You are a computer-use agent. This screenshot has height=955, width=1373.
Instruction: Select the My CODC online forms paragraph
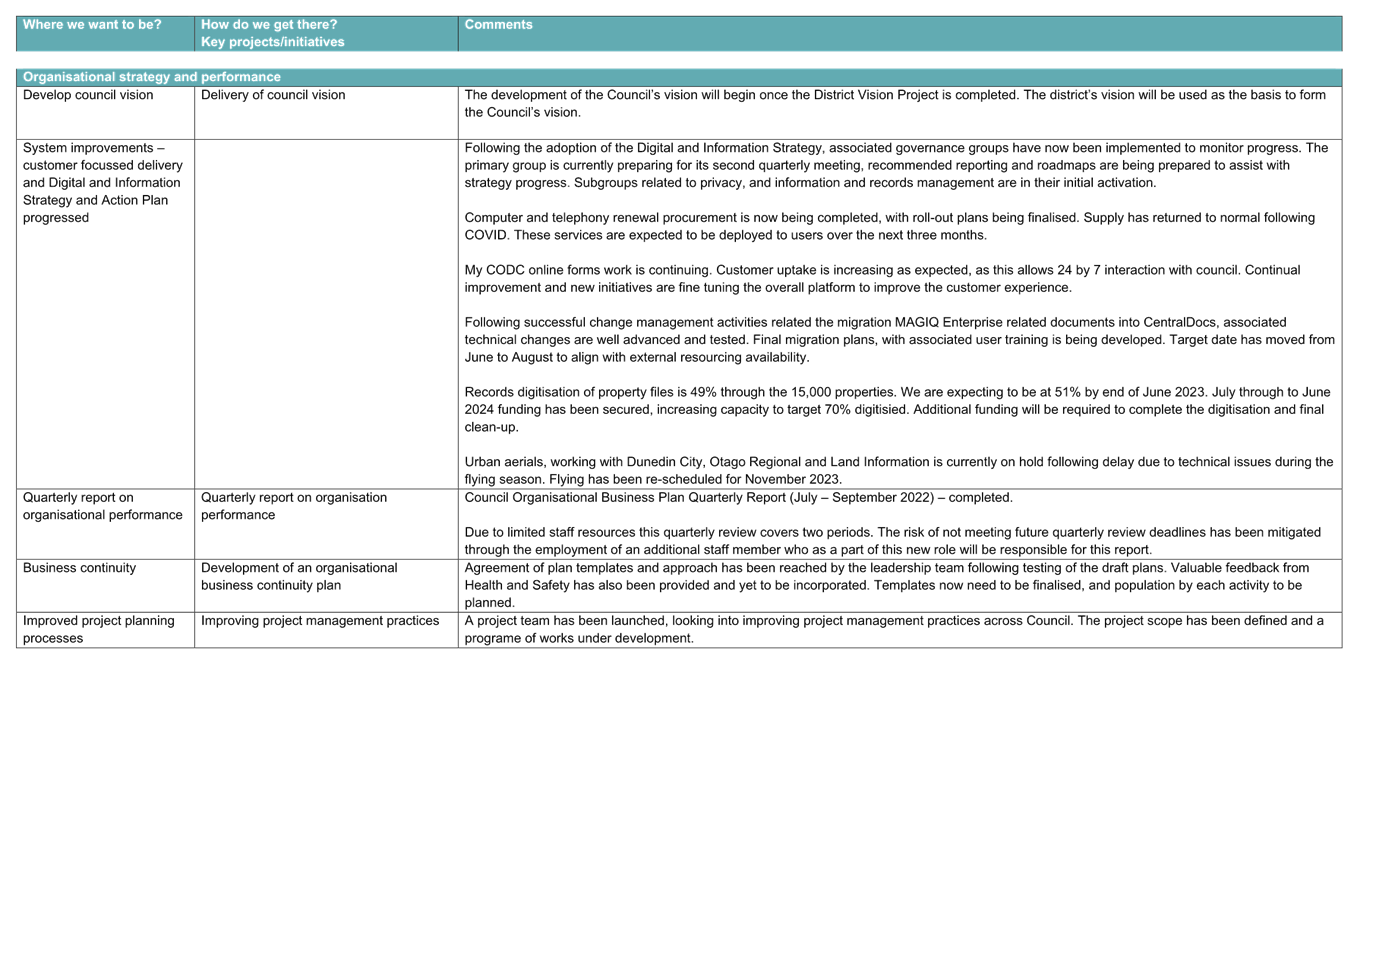(883, 279)
